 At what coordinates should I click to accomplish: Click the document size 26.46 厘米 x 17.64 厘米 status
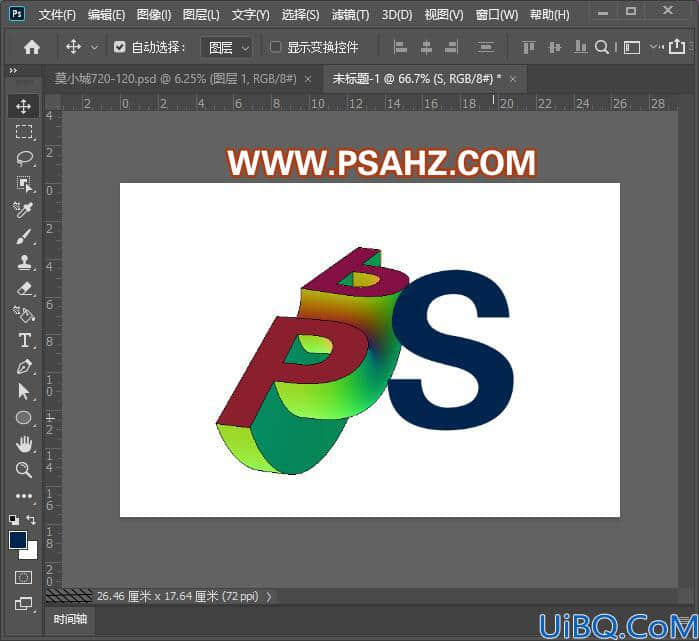[177, 596]
